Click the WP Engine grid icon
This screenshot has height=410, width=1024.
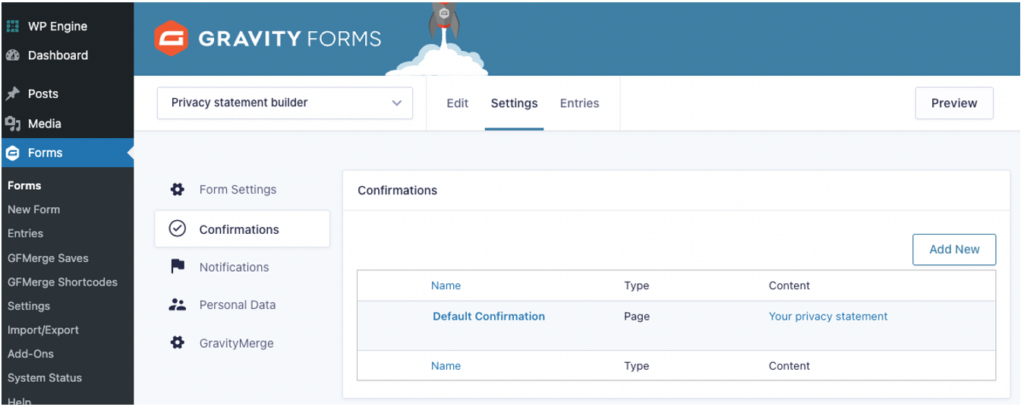(13, 25)
